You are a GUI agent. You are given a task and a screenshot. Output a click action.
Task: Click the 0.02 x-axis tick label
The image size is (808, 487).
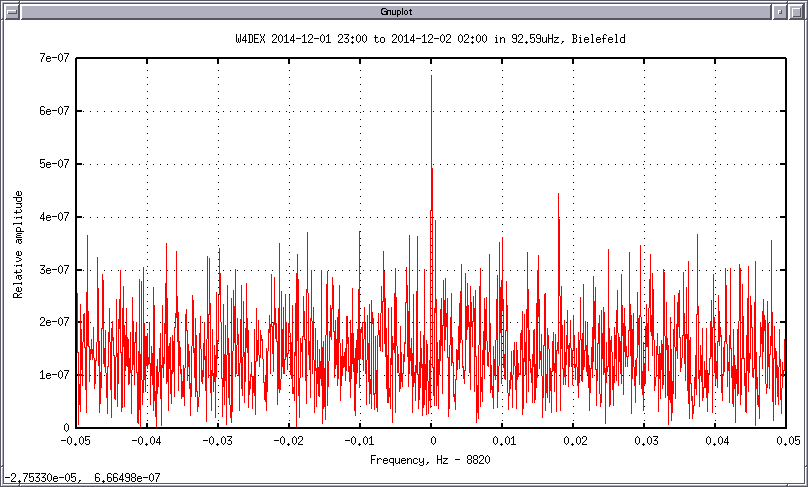pyautogui.click(x=574, y=440)
